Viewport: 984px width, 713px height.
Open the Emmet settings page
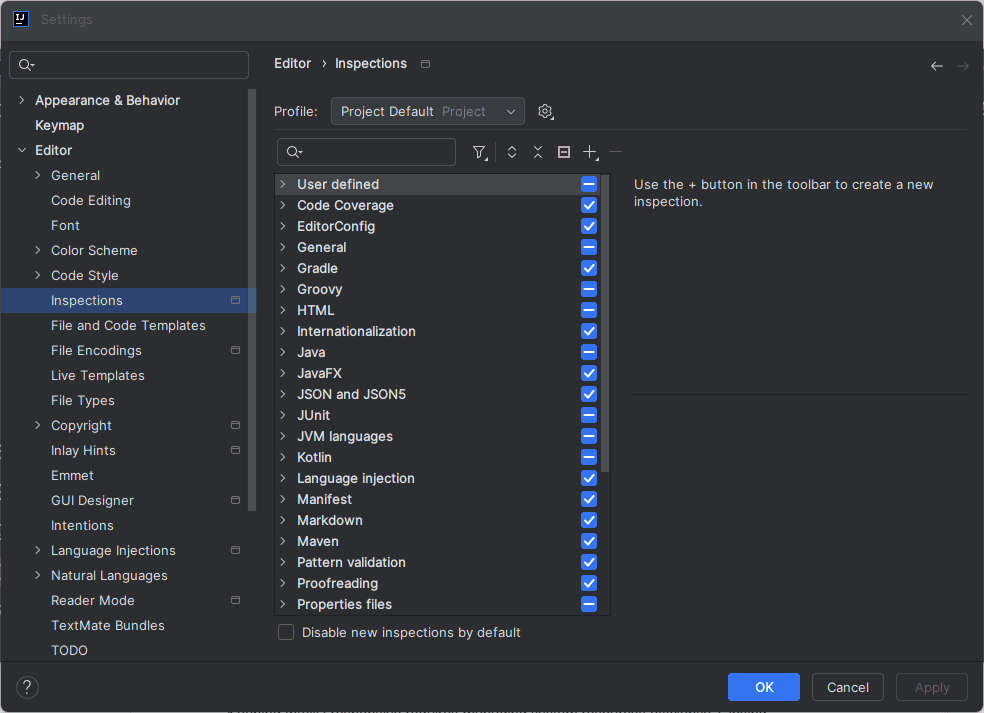72,475
